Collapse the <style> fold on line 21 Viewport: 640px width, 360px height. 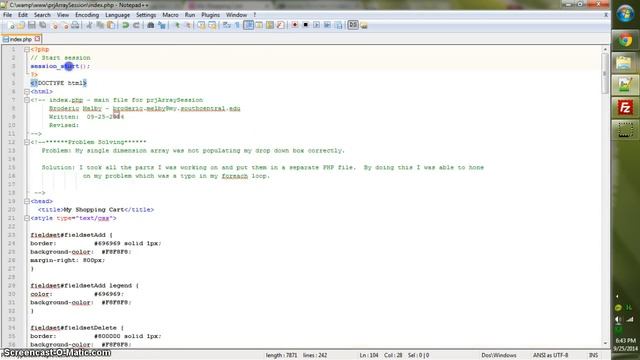click(27, 218)
